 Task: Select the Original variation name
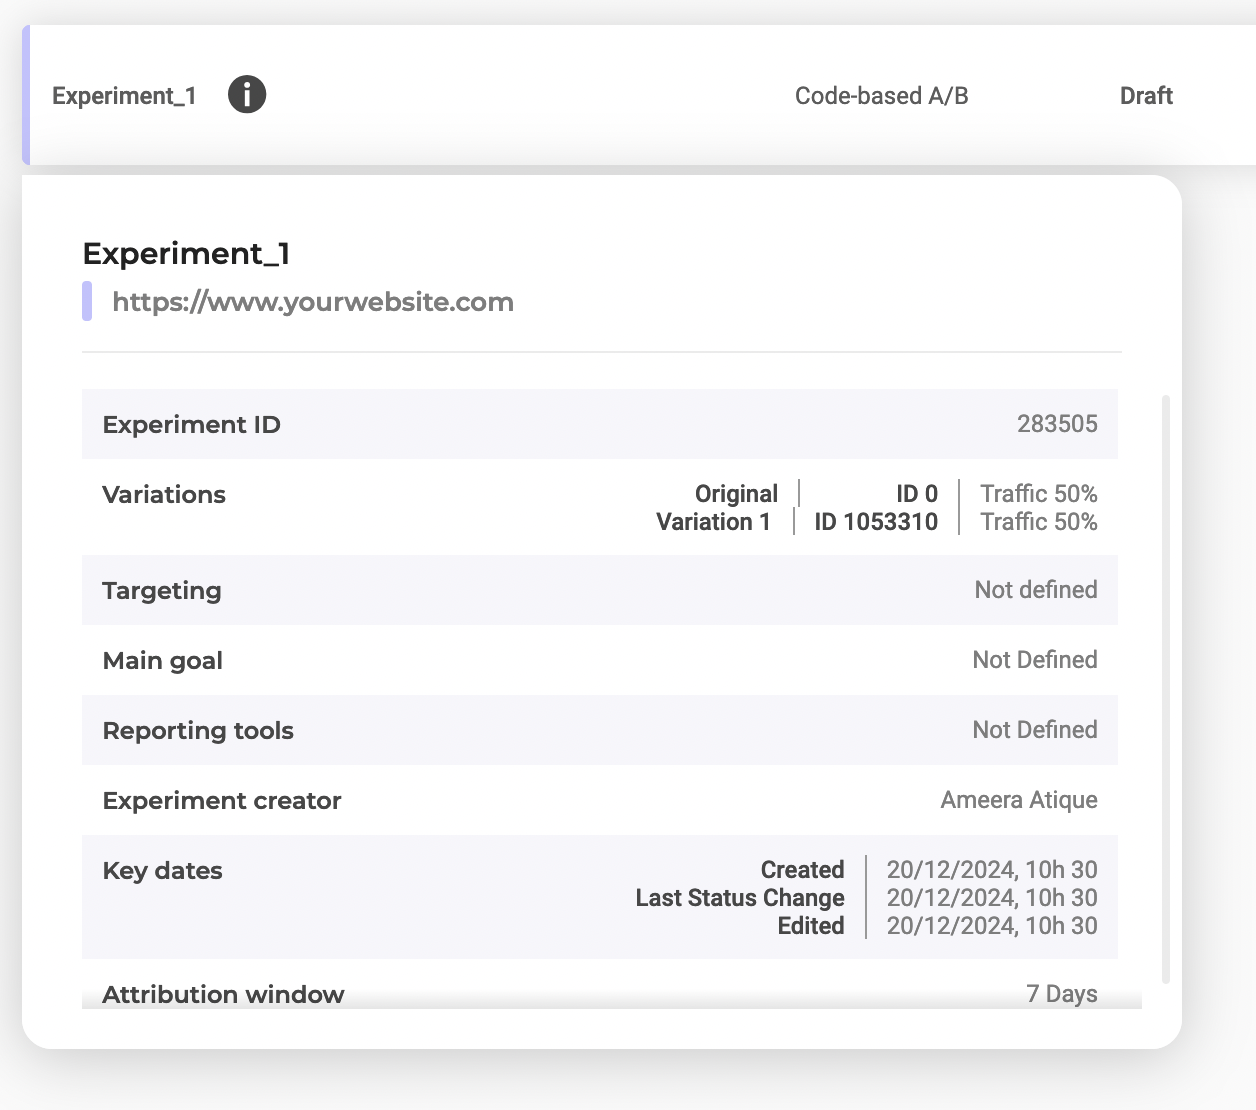point(736,494)
